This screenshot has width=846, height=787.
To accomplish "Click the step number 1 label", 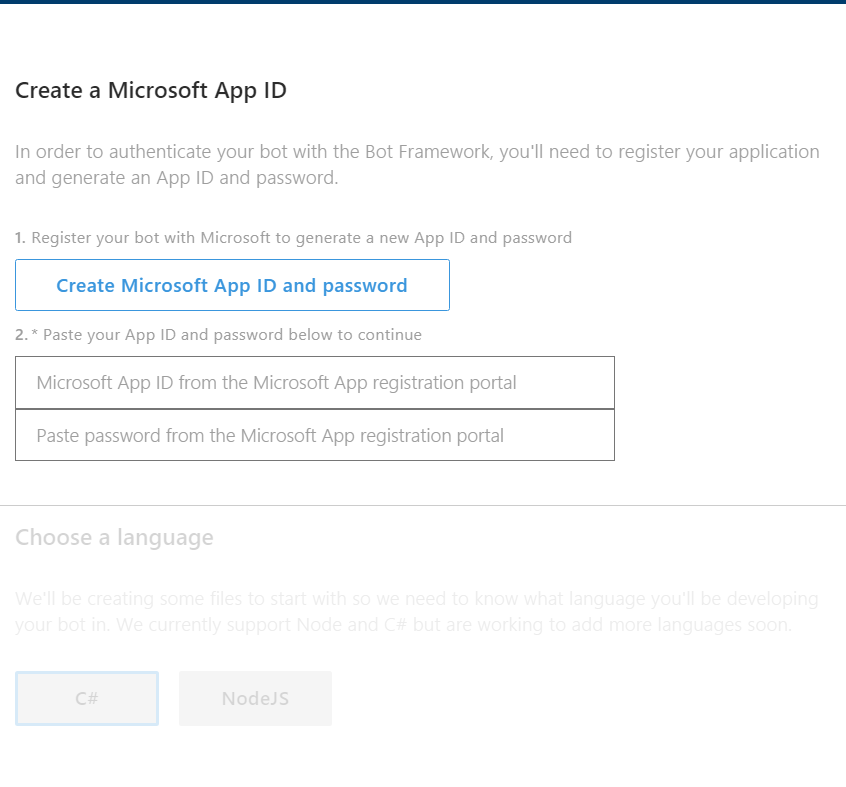I will tap(21, 238).
